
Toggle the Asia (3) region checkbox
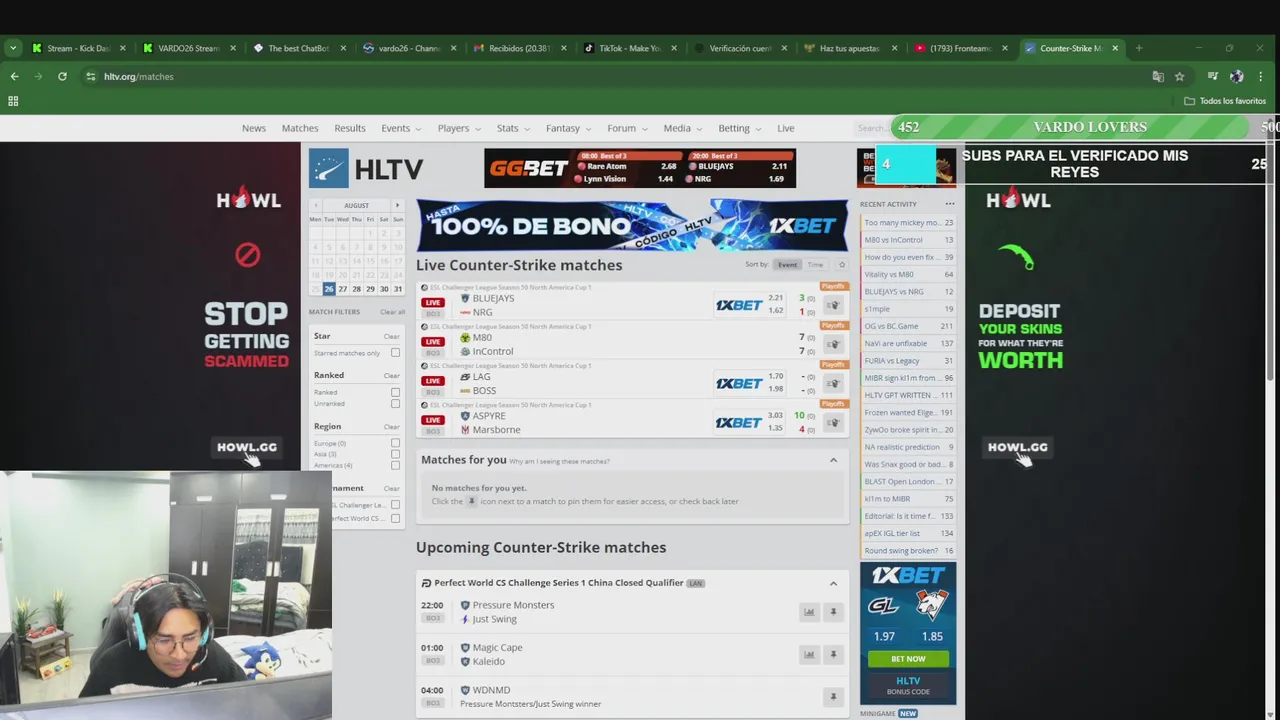(395, 454)
